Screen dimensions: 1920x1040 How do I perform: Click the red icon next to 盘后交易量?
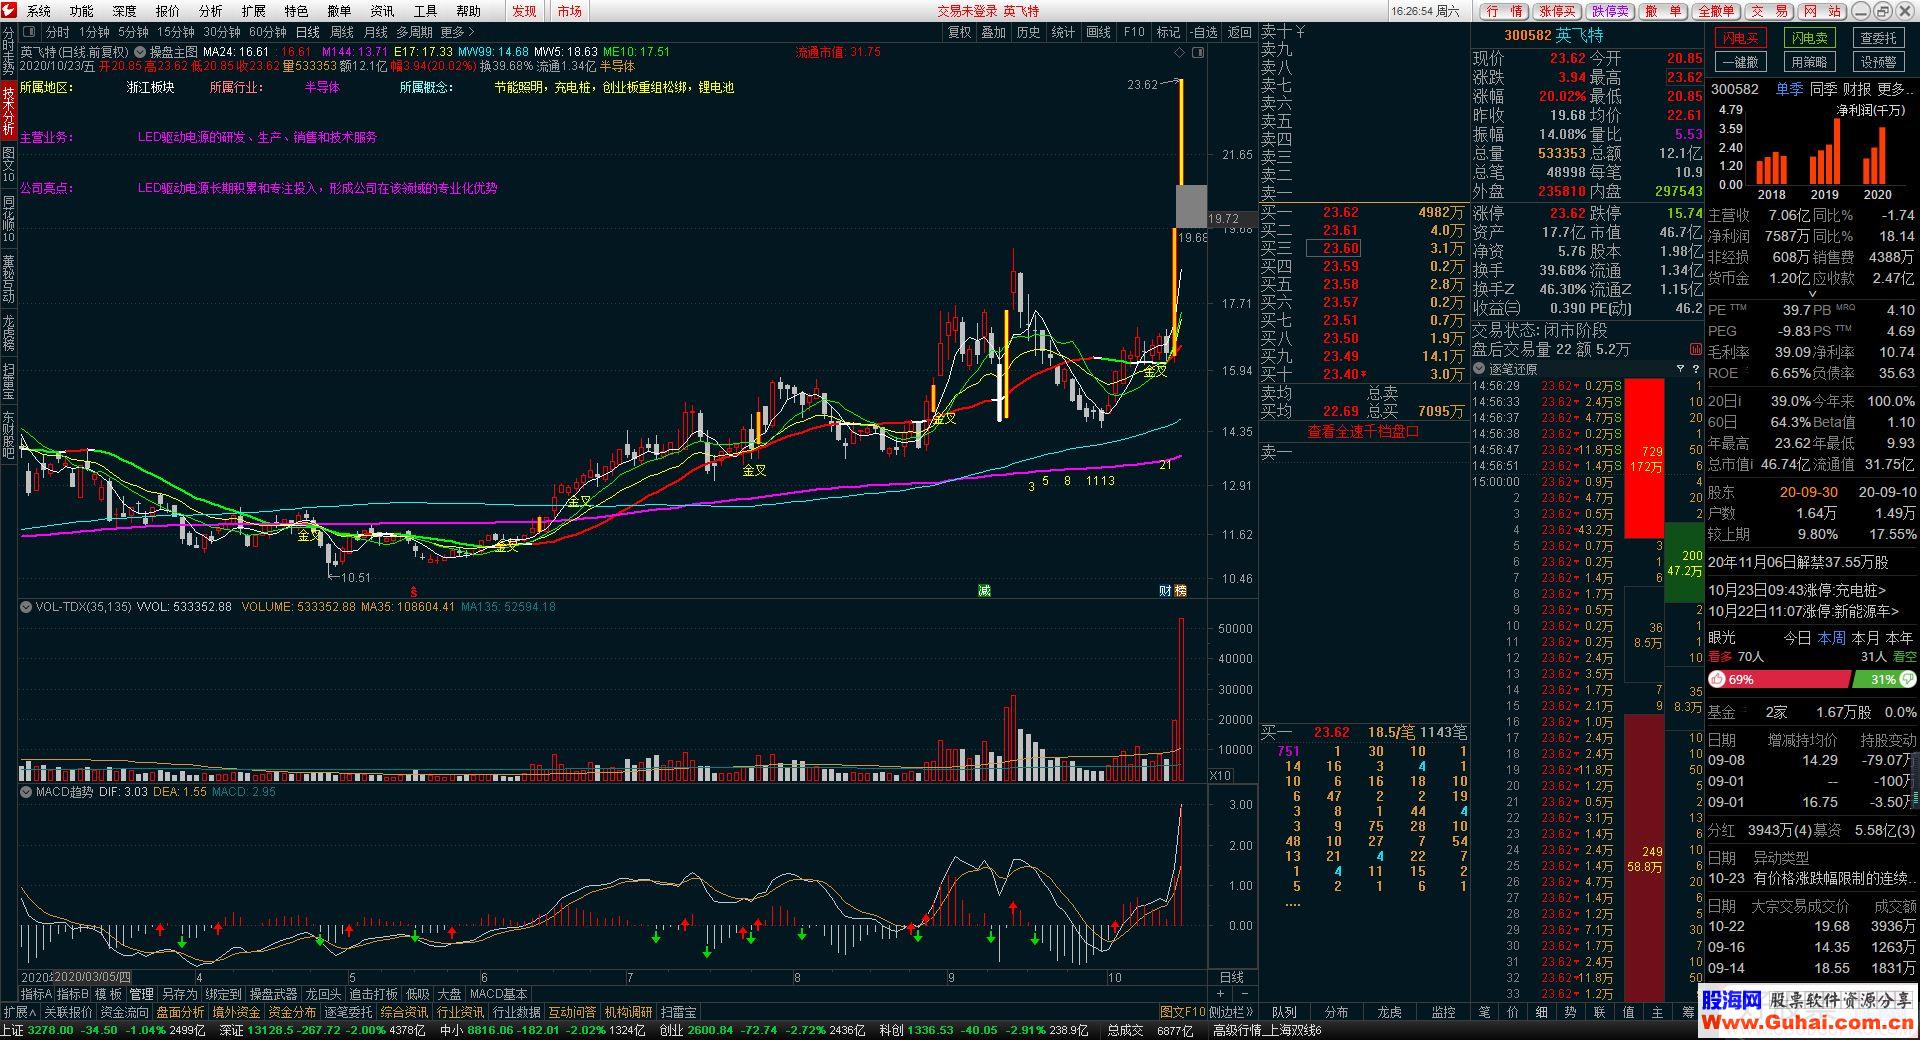1695,350
